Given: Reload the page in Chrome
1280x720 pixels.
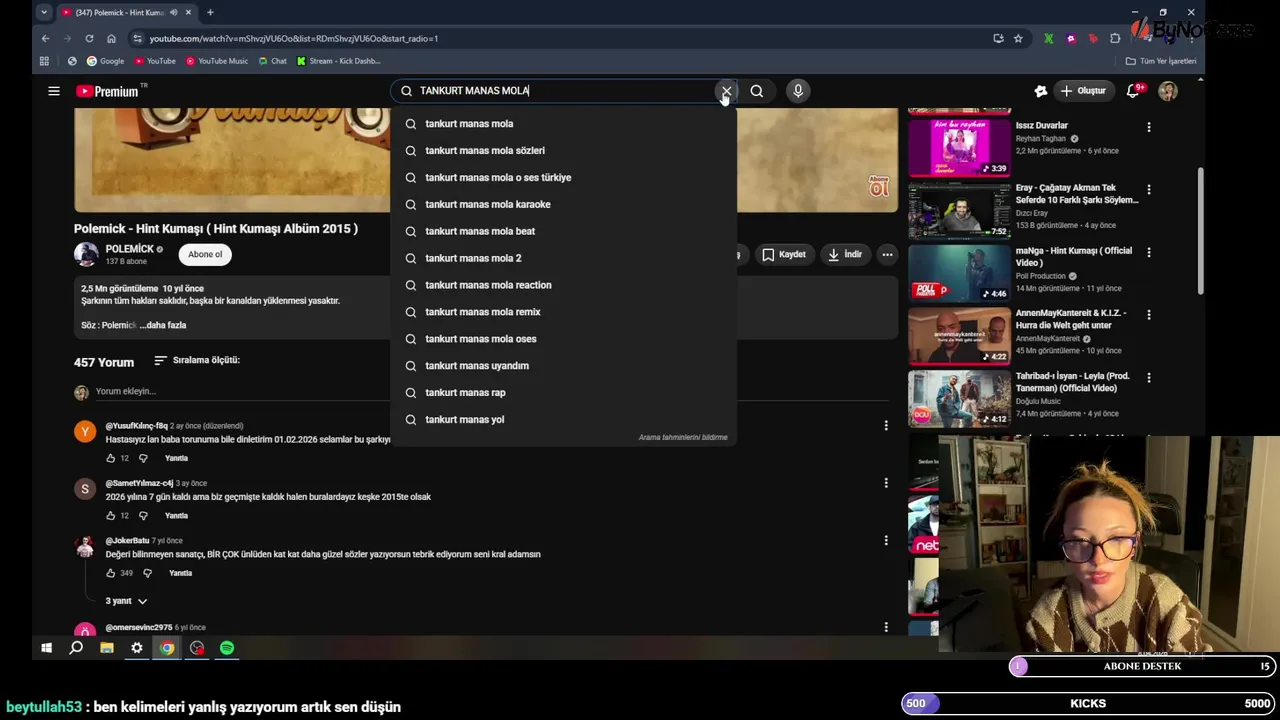Looking at the screenshot, I should click(89, 38).
